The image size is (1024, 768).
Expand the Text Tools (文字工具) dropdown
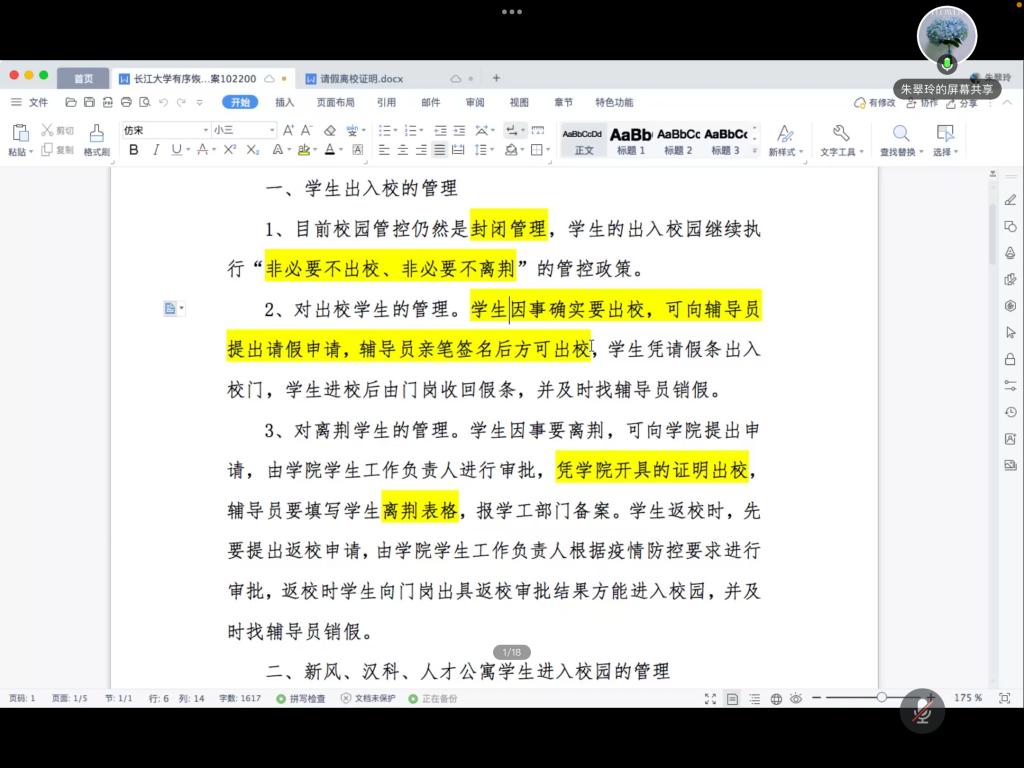[842, 151]
